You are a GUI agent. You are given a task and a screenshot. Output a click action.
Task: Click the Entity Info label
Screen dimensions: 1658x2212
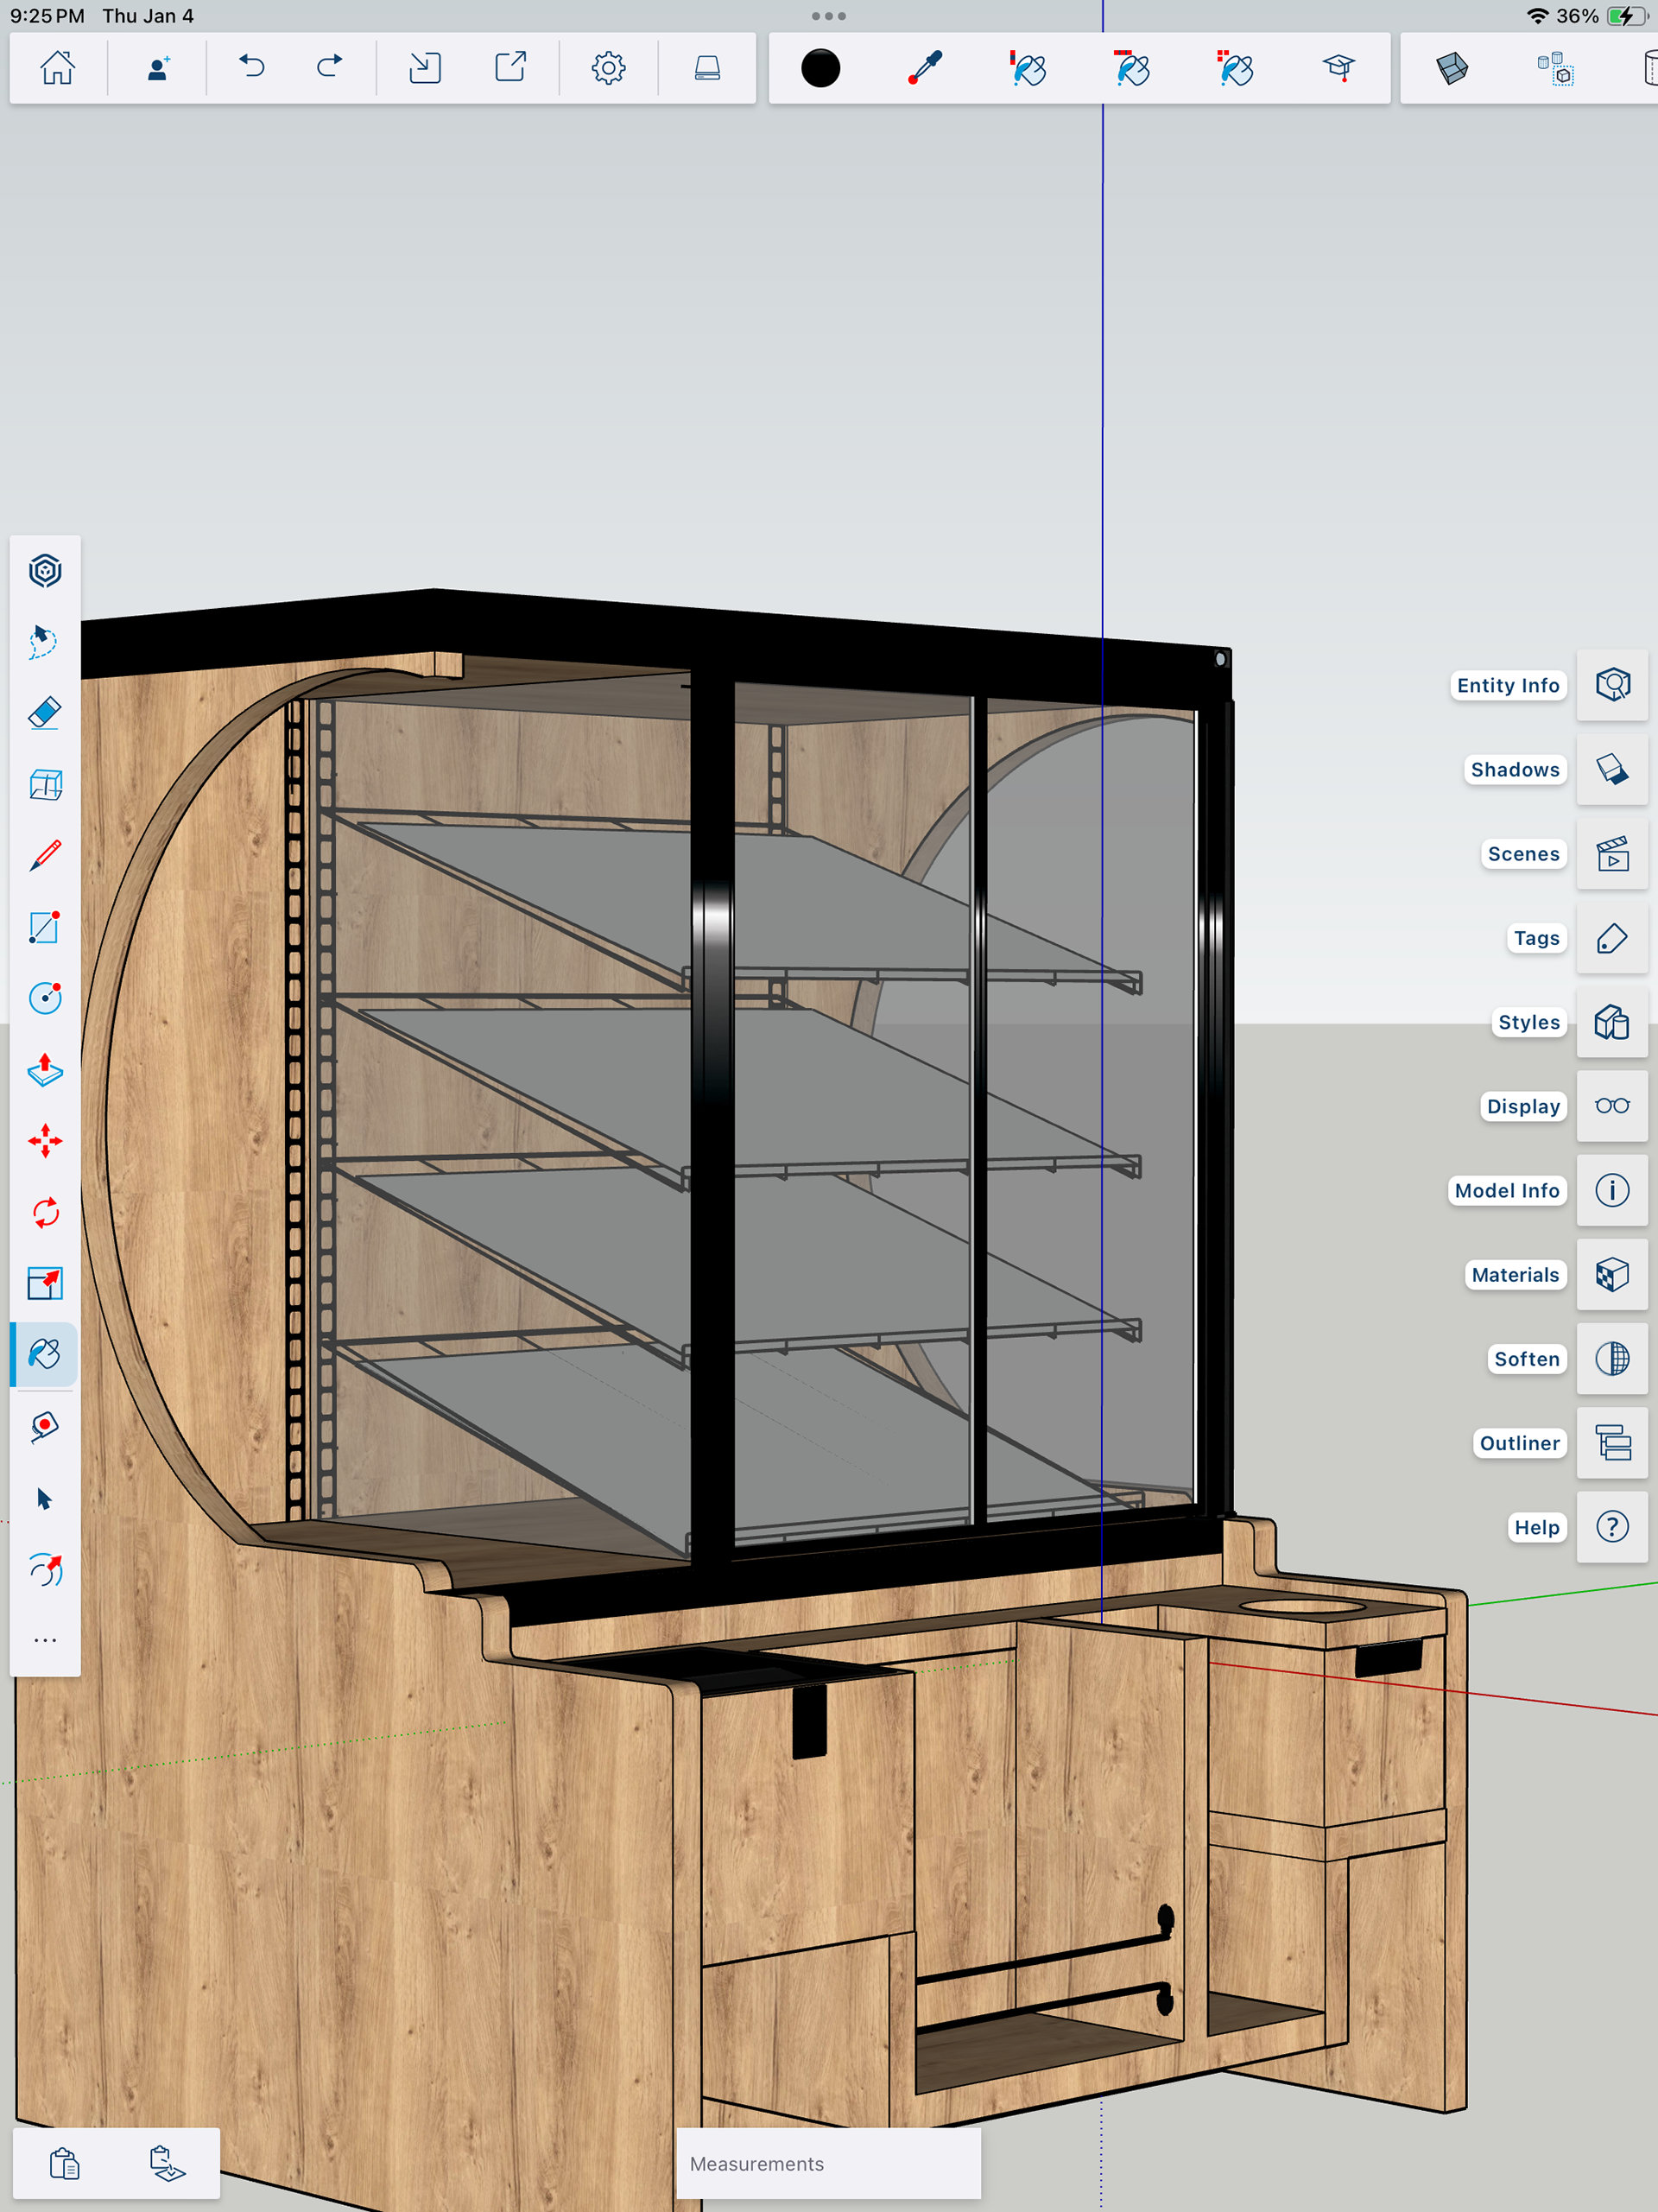1507,685
